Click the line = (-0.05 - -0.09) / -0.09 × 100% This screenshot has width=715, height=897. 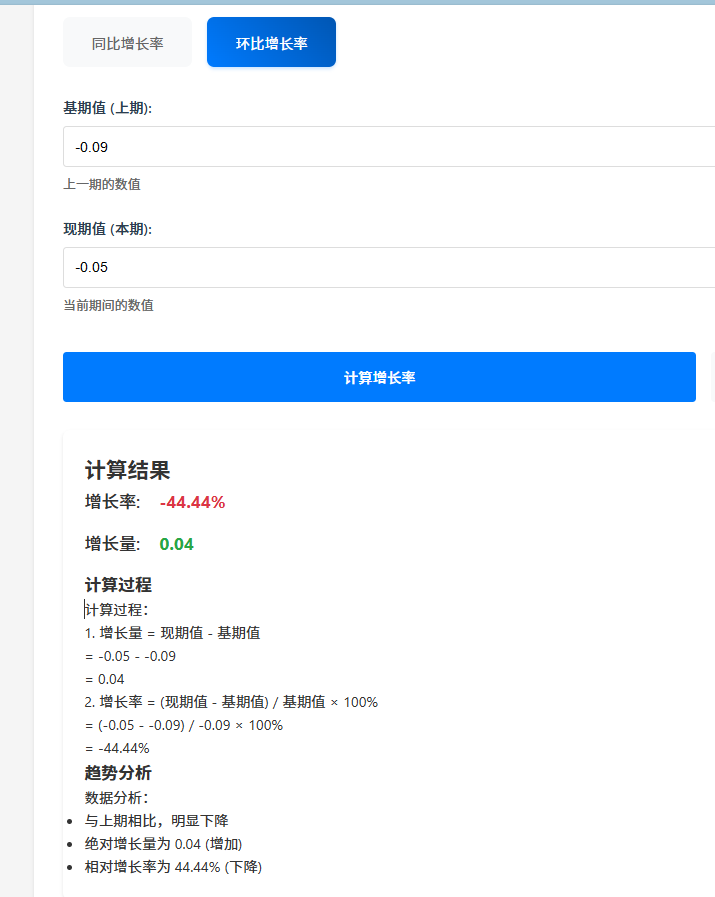pyautogui.click(x=184, y=725)
